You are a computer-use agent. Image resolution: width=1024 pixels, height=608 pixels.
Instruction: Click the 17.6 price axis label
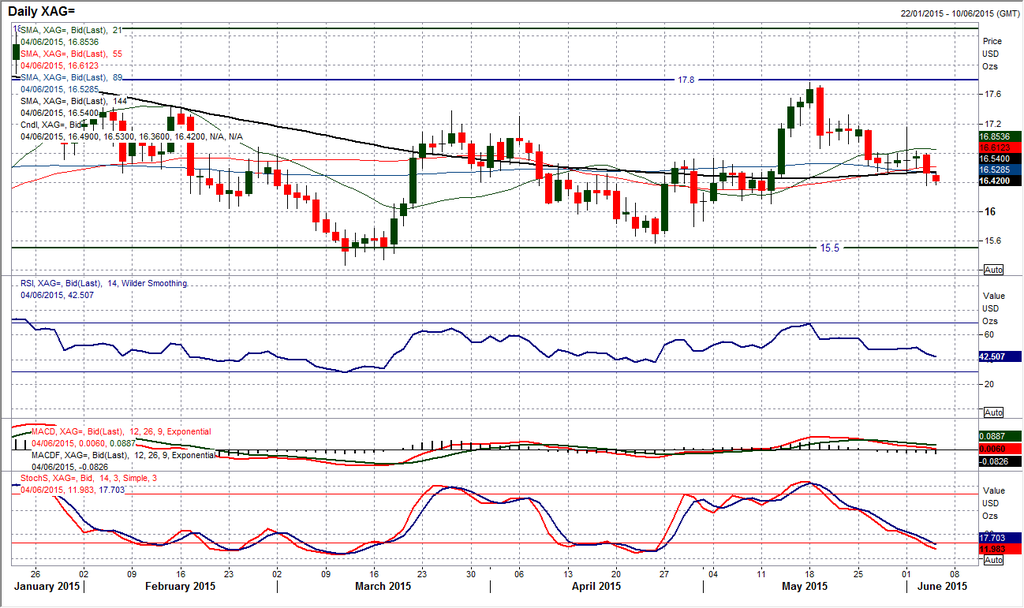[993, 94]
